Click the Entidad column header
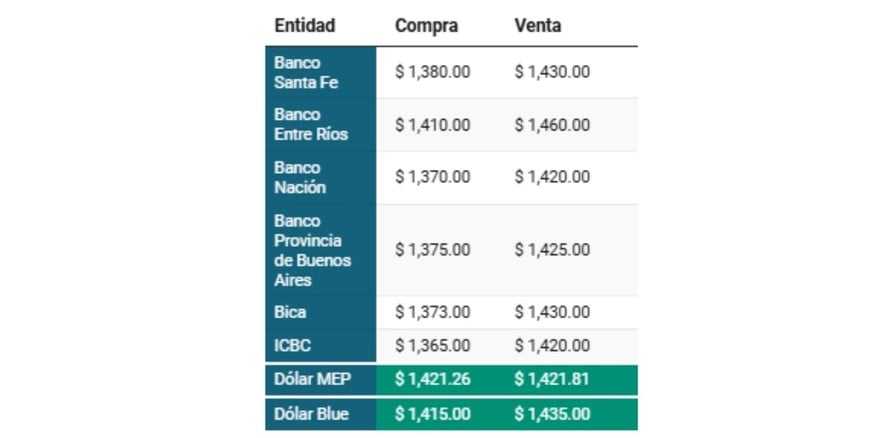This screenshot has height=438, width=870. coord(304,26)
